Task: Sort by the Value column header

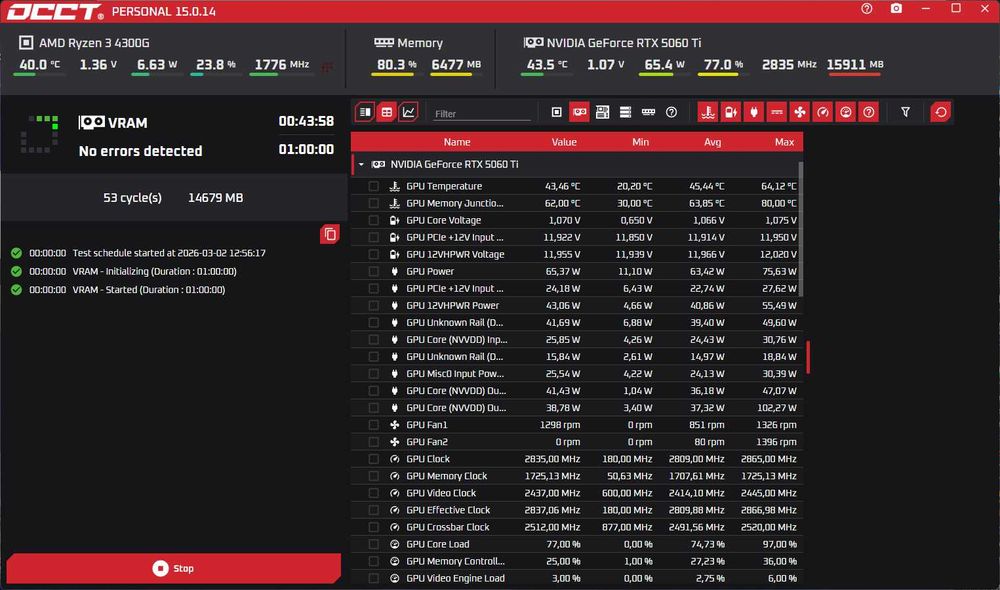Action: point(564,142)
